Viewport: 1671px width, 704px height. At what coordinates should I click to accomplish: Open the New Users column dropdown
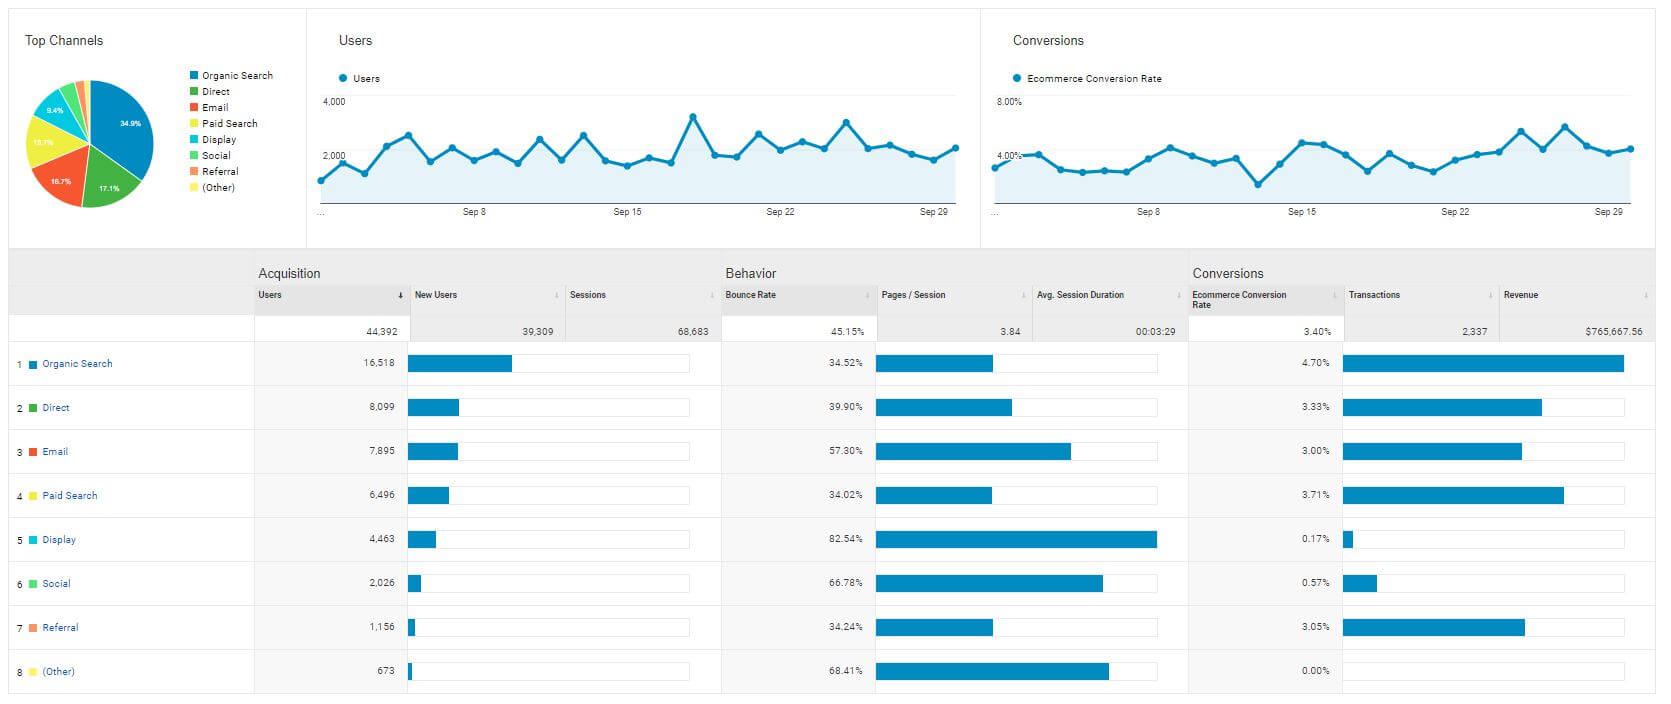(557, 295)
